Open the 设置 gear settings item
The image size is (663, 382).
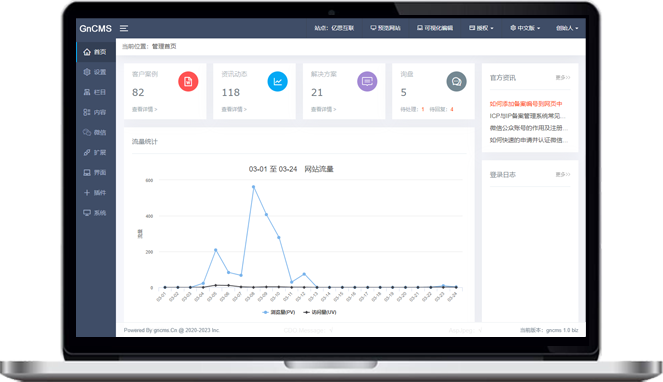(96, 72)
